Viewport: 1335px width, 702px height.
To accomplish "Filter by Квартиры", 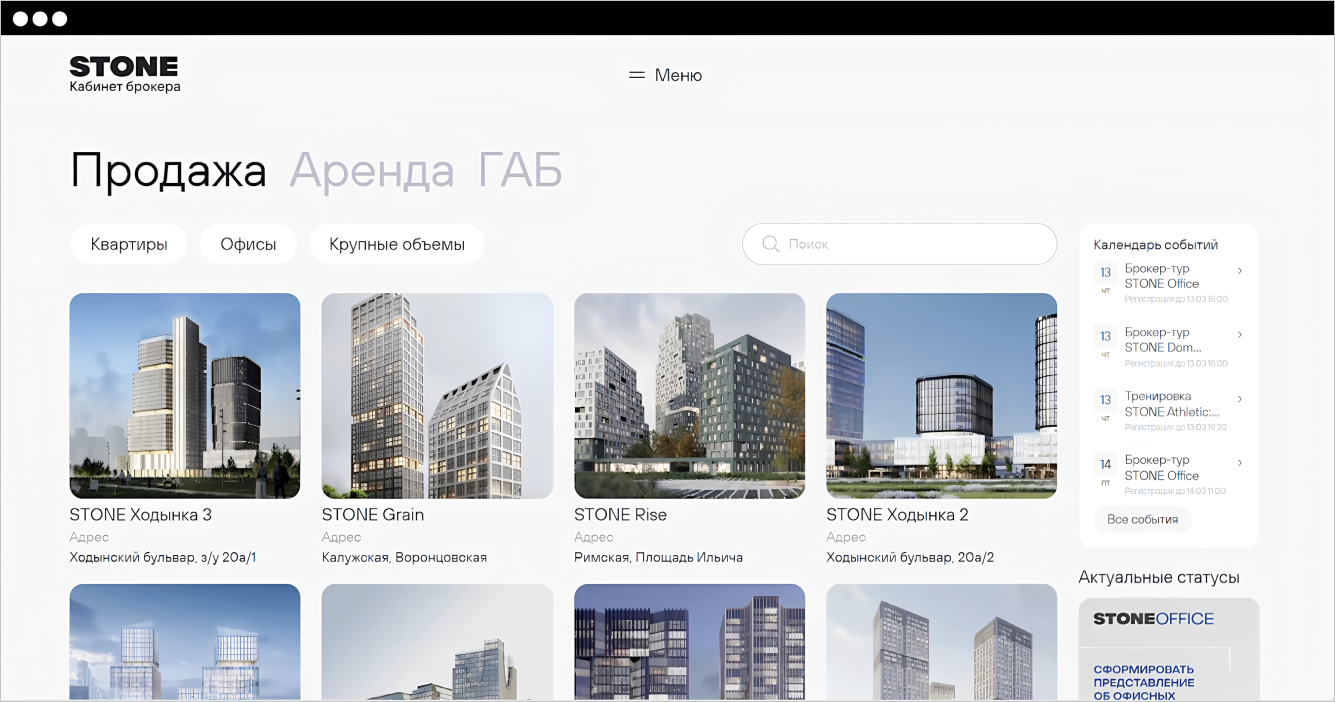I will (128, 244).
